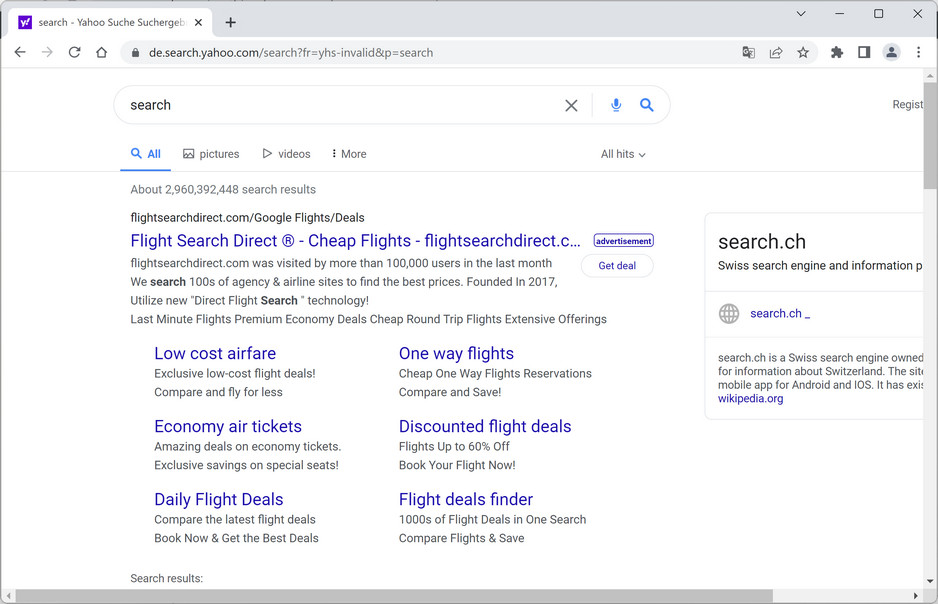Open the Low cost airfare link

[x=215, y=353]
